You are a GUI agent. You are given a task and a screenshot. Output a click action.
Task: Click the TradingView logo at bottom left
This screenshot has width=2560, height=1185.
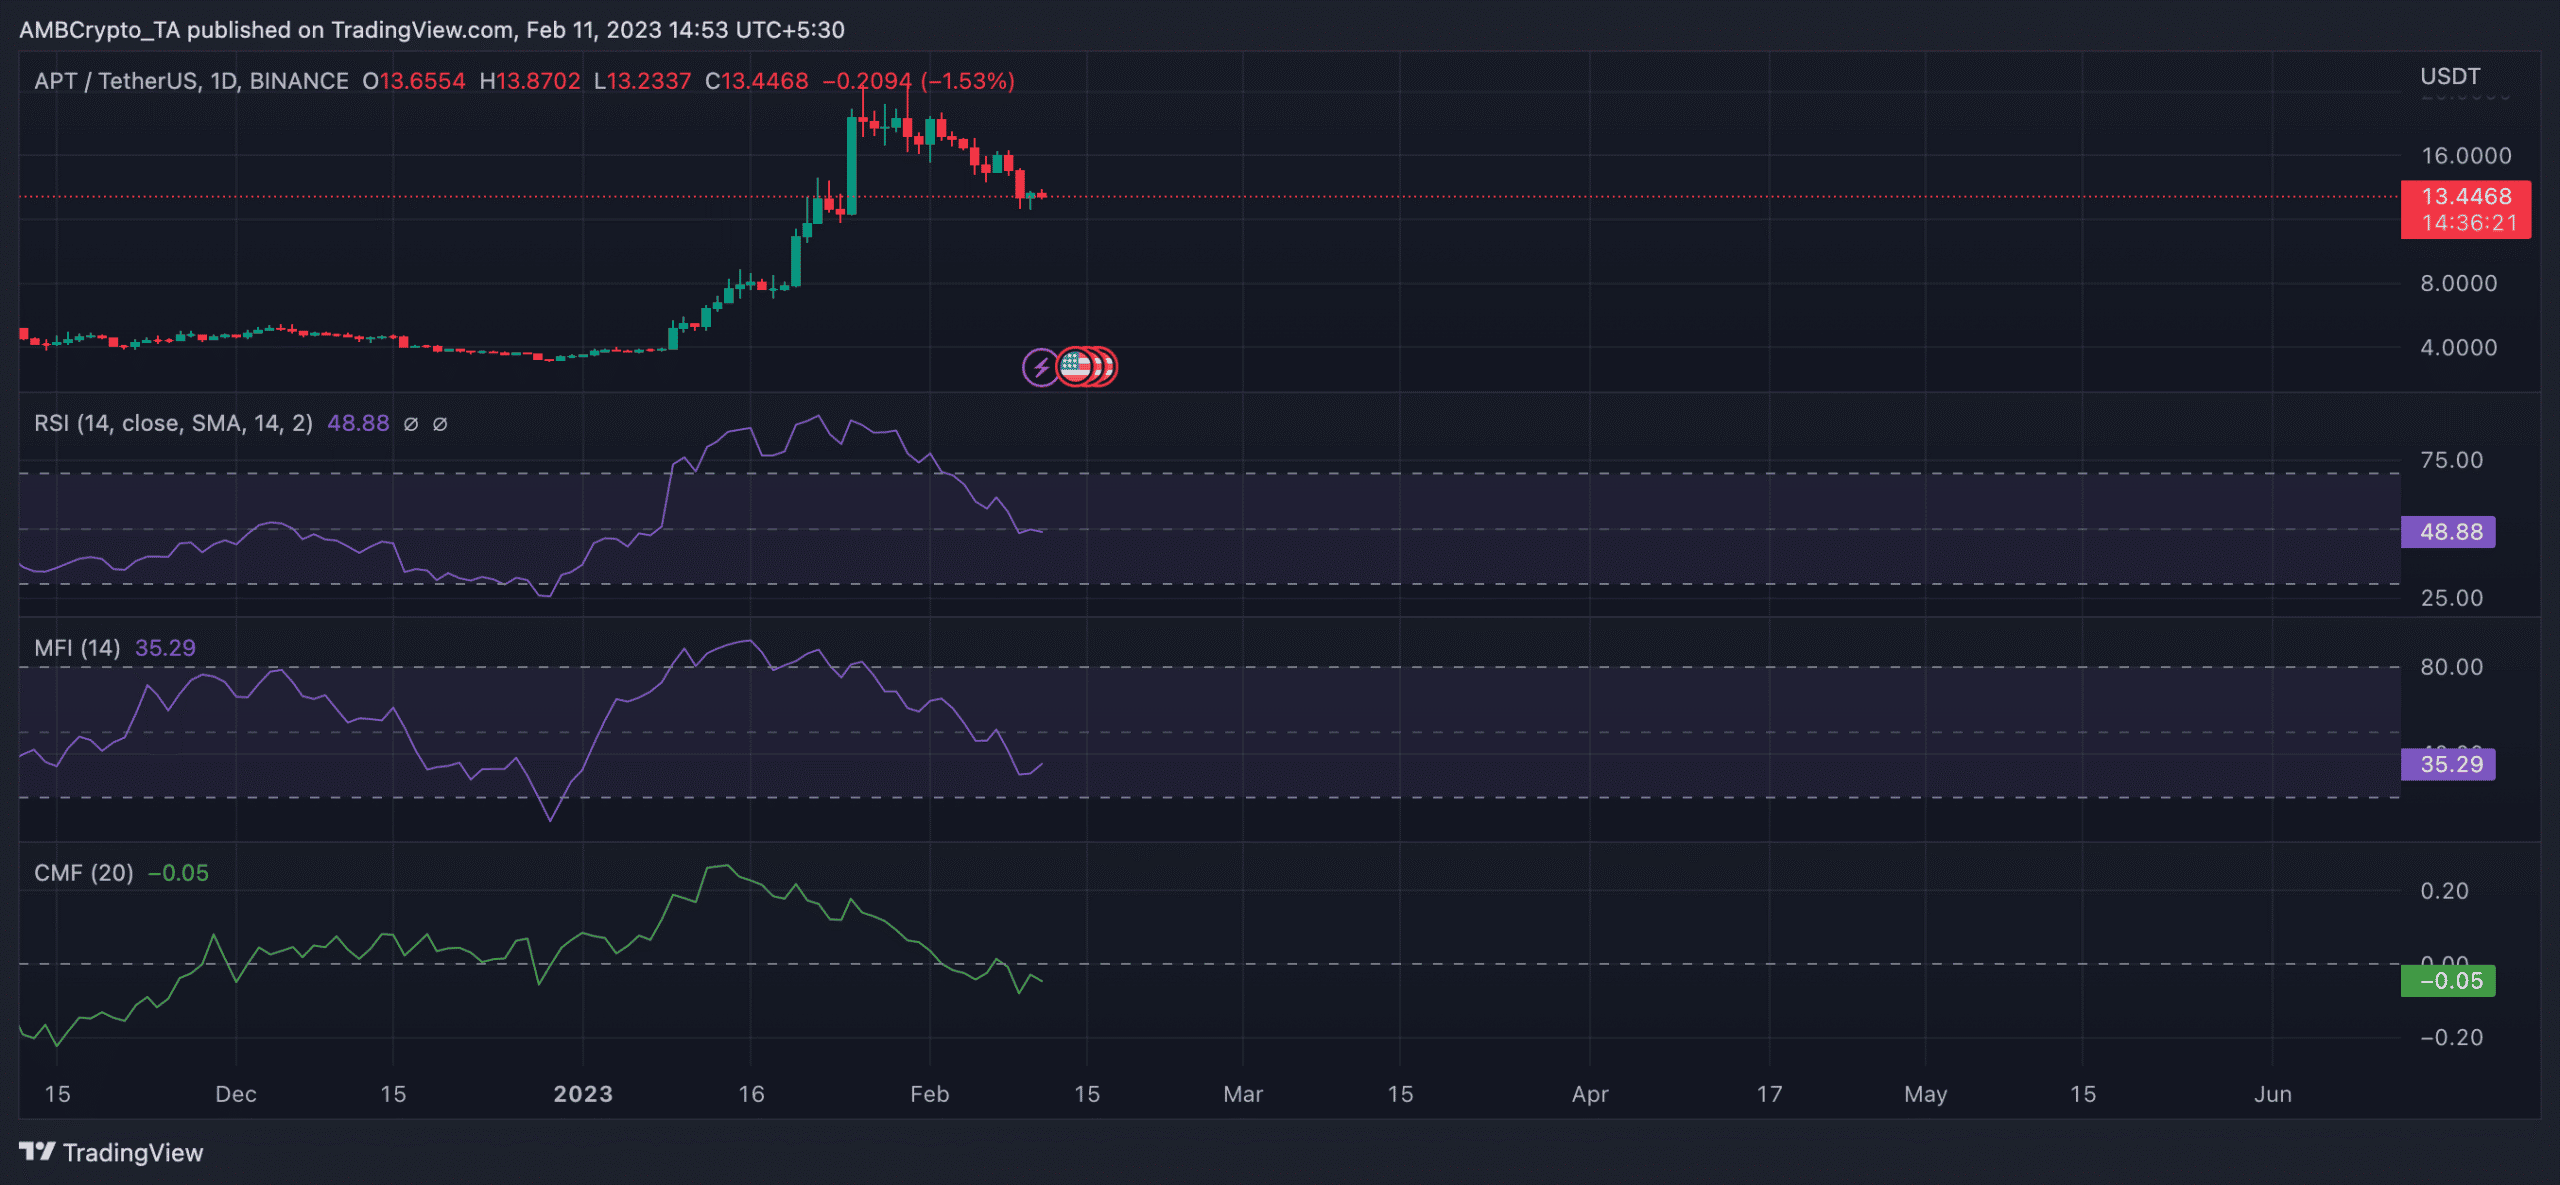(x=111, y=1152)
